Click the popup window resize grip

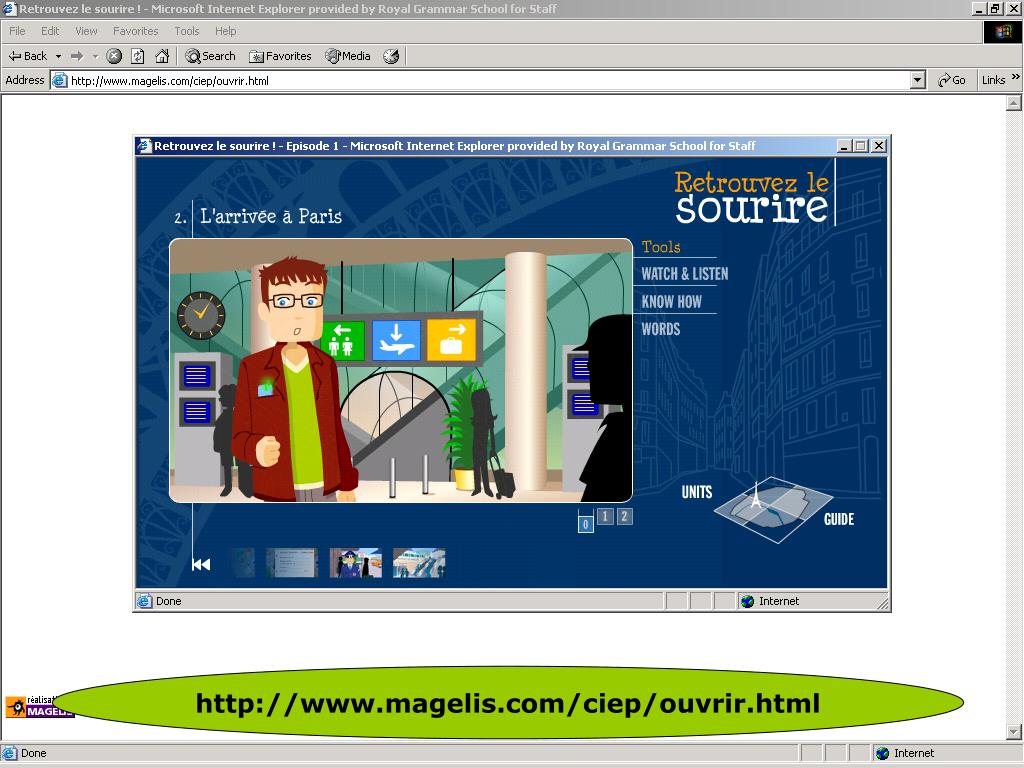click(882, 603)
